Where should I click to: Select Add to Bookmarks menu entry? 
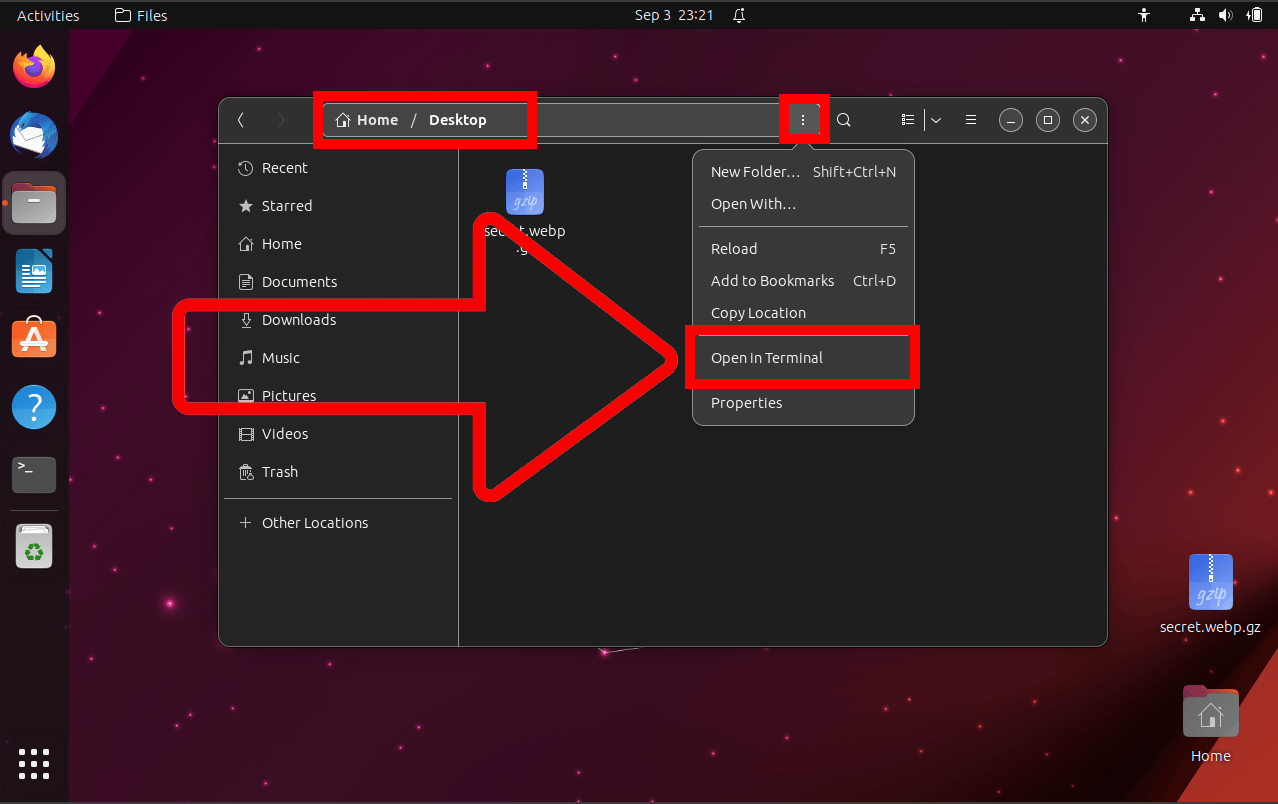[x=772, y=280]
